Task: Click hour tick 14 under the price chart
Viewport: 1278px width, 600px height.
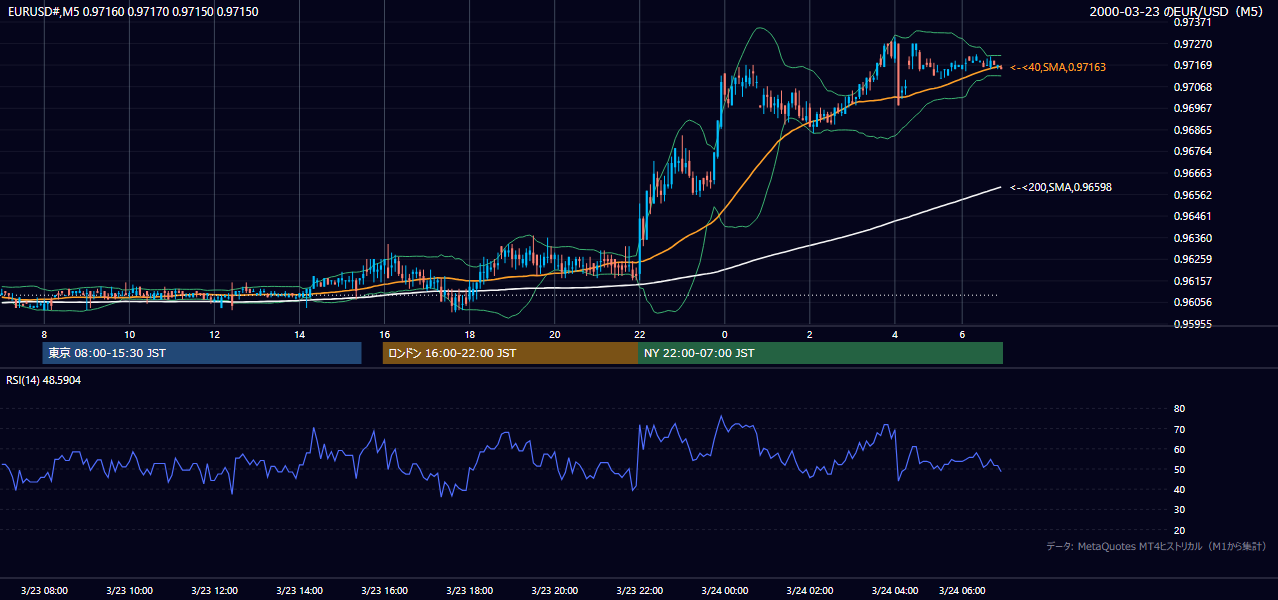Action: point(300,334)
